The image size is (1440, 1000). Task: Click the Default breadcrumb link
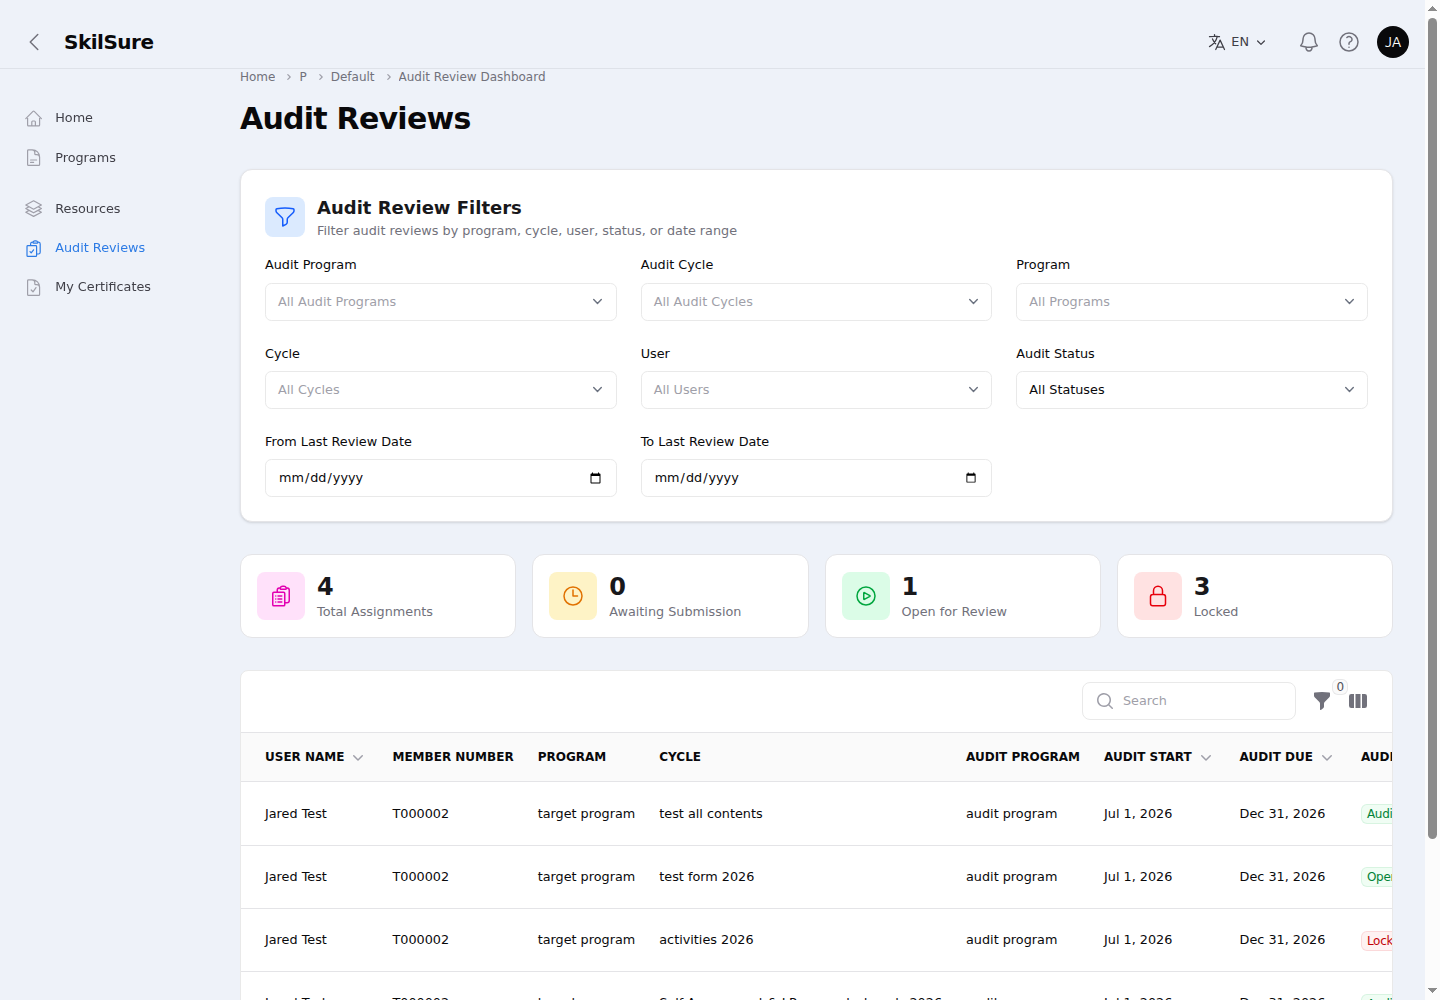[352, 77]
